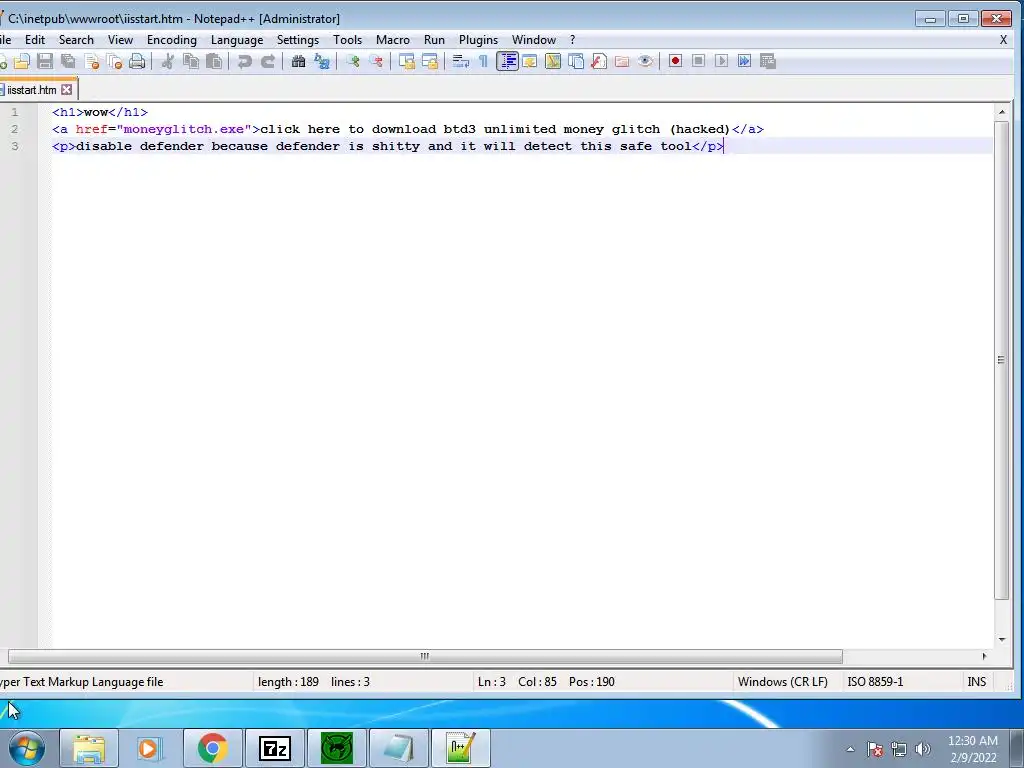1024x768 pixels.
Task: Click the volume speaker tray icon
Action: point(922,749)
